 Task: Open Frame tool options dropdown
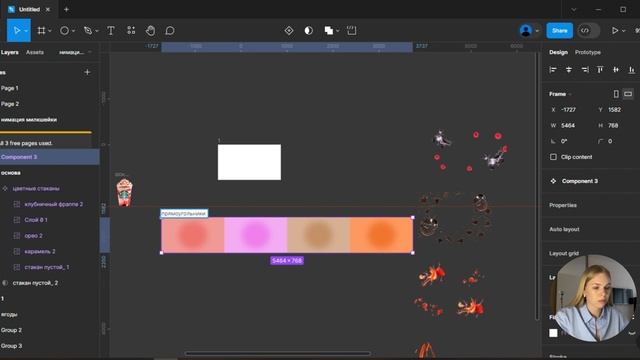pos(50,31)
